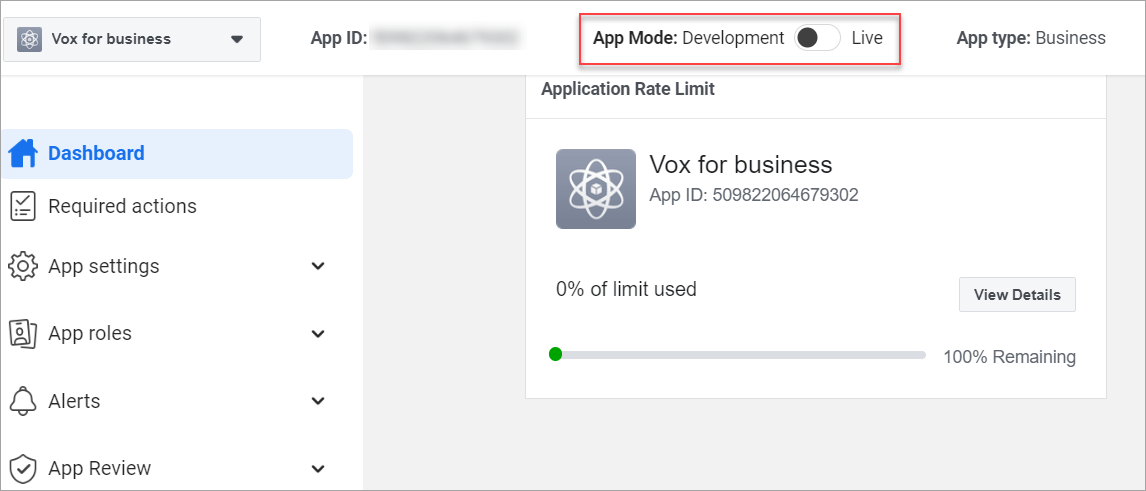1146x491 pixels.
Task: Click the Development mode label
Action: point(733,38)
